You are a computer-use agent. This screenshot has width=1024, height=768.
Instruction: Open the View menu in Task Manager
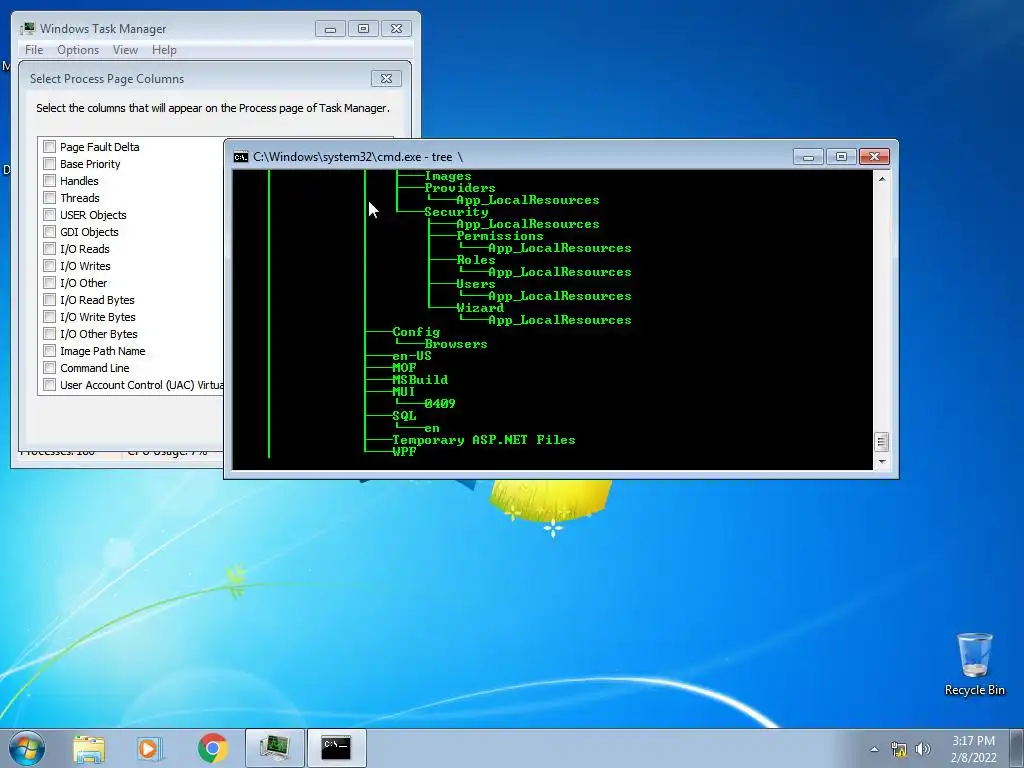point(125,50)
